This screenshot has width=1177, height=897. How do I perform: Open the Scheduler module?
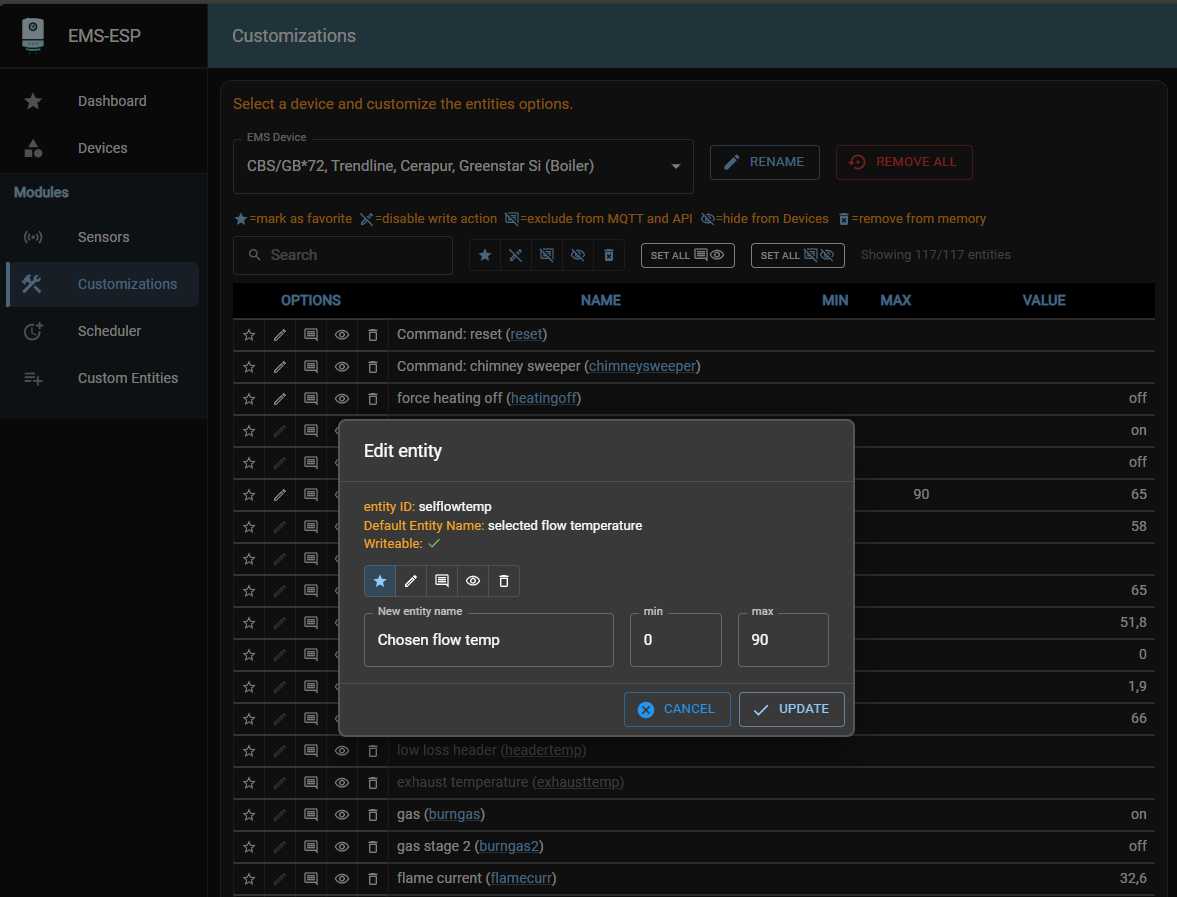(109, 331)
